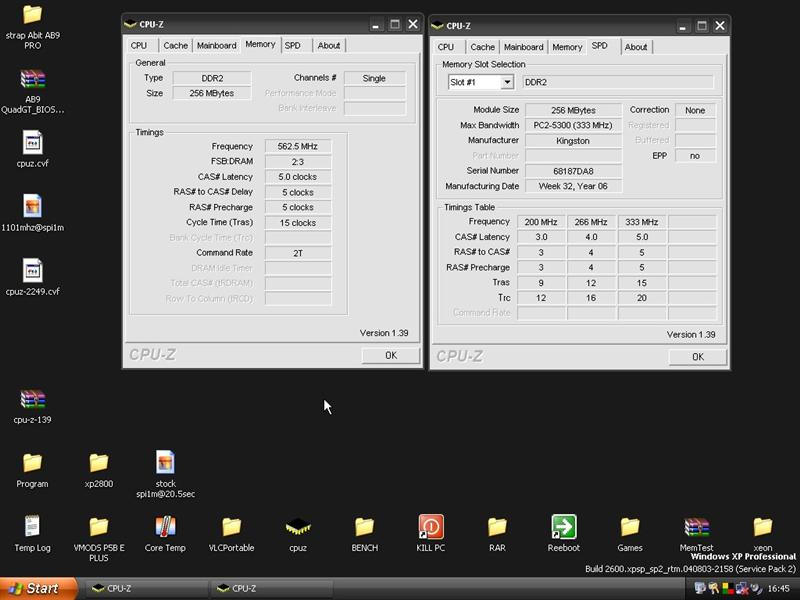Click the FSB:DRAM field showing 2:3
The image size is (800, 600).
(x=298, y=162)
